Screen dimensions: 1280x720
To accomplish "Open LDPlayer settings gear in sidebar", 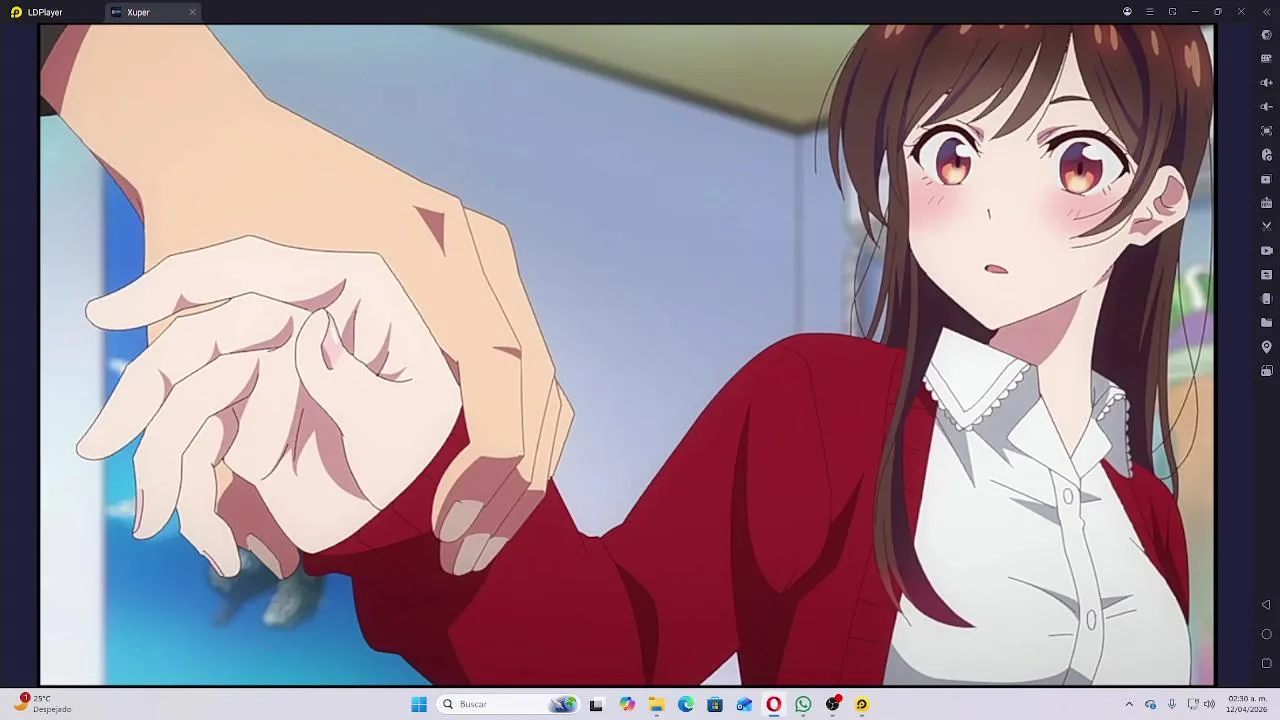I will click(x=1267, y=35).
